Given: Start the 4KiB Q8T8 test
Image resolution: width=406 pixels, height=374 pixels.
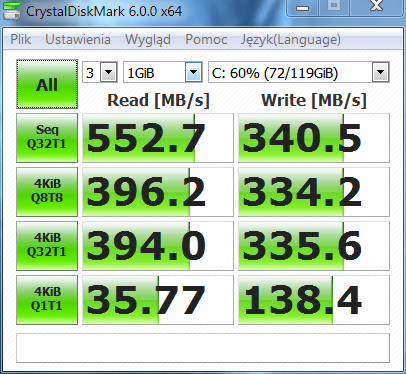Looking at the screenshot, I should coord(47,192).
